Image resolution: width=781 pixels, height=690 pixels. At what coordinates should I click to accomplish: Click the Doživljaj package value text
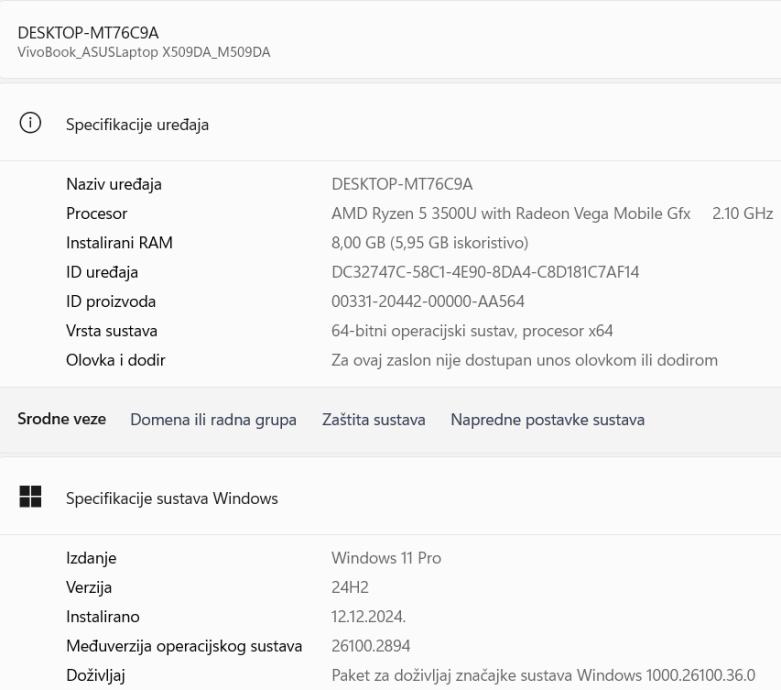click(542, 675)
